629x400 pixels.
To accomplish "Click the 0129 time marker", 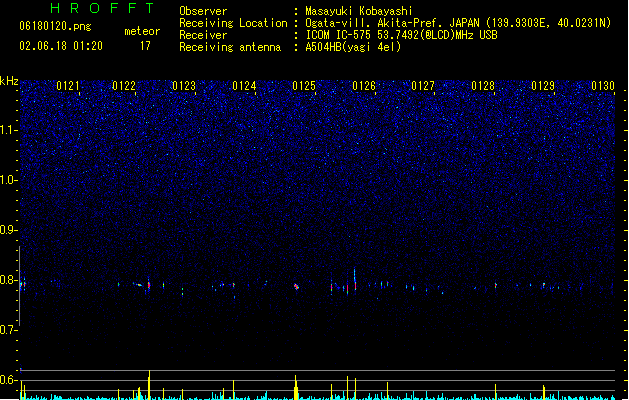I will (543, 86).
